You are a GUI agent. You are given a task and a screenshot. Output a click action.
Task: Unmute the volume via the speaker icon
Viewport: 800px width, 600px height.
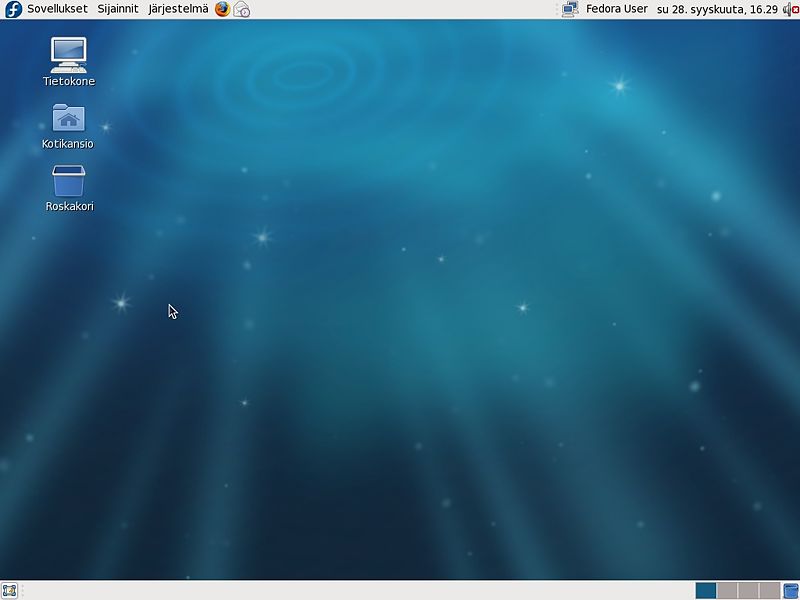[x=788, y=8]
